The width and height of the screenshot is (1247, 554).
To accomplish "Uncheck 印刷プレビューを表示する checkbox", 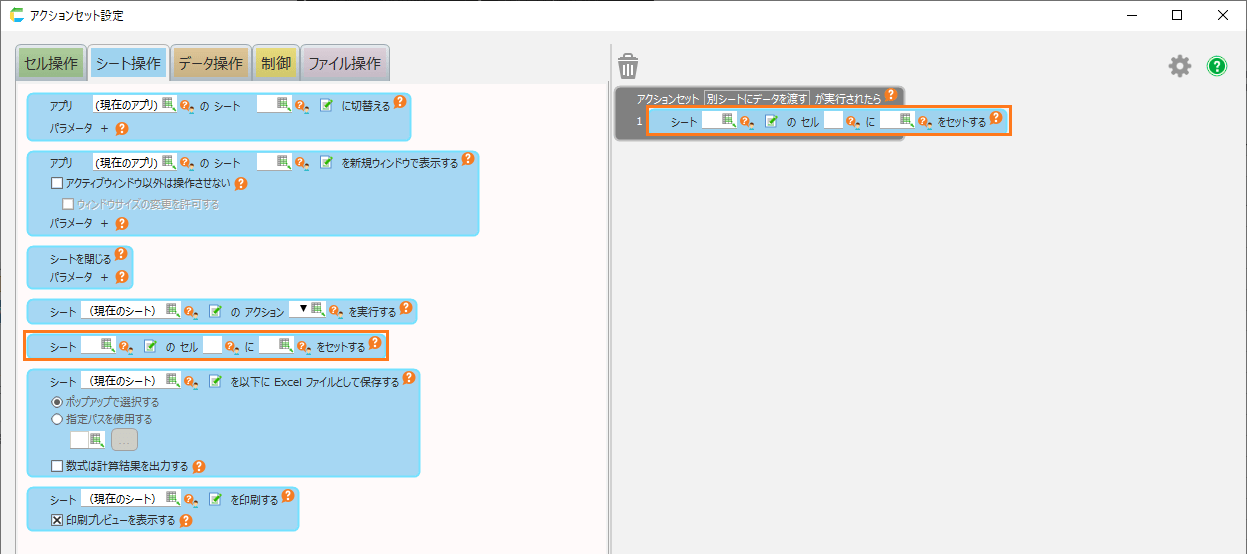I will coord(57,520).
